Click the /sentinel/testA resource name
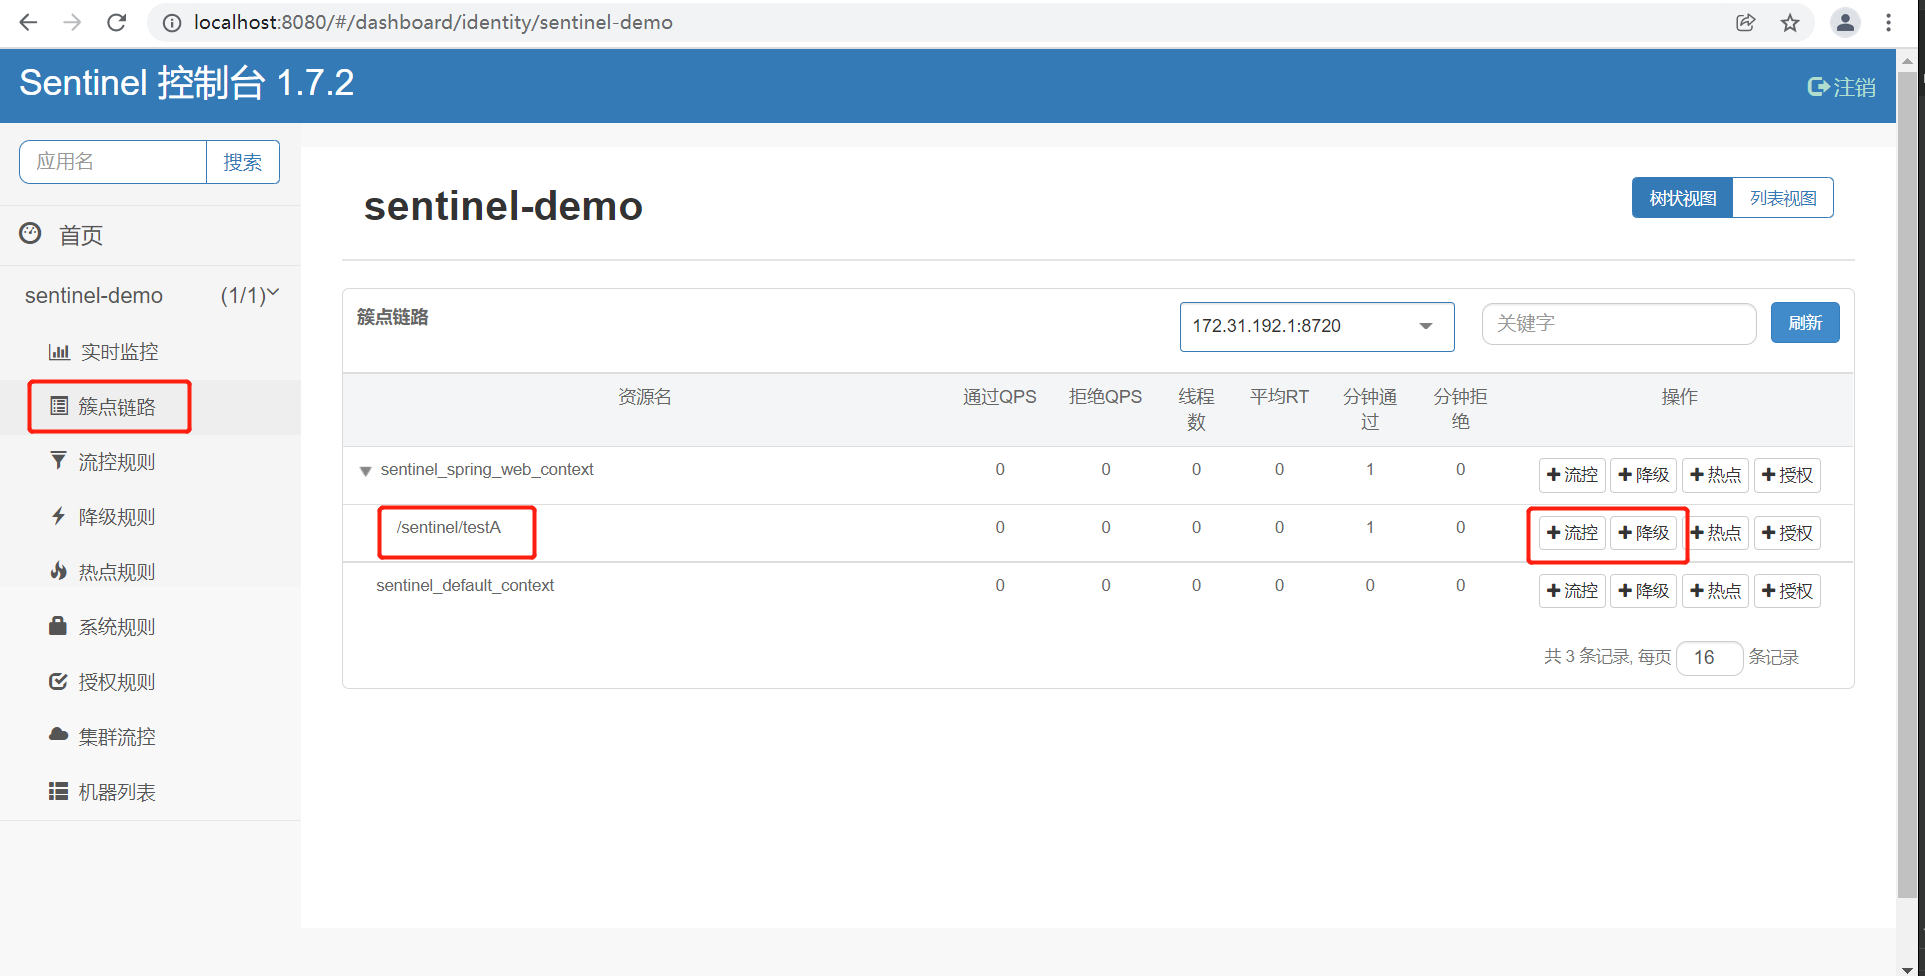The width and height of the screenshot is (1925, 976). pos(449,527)
